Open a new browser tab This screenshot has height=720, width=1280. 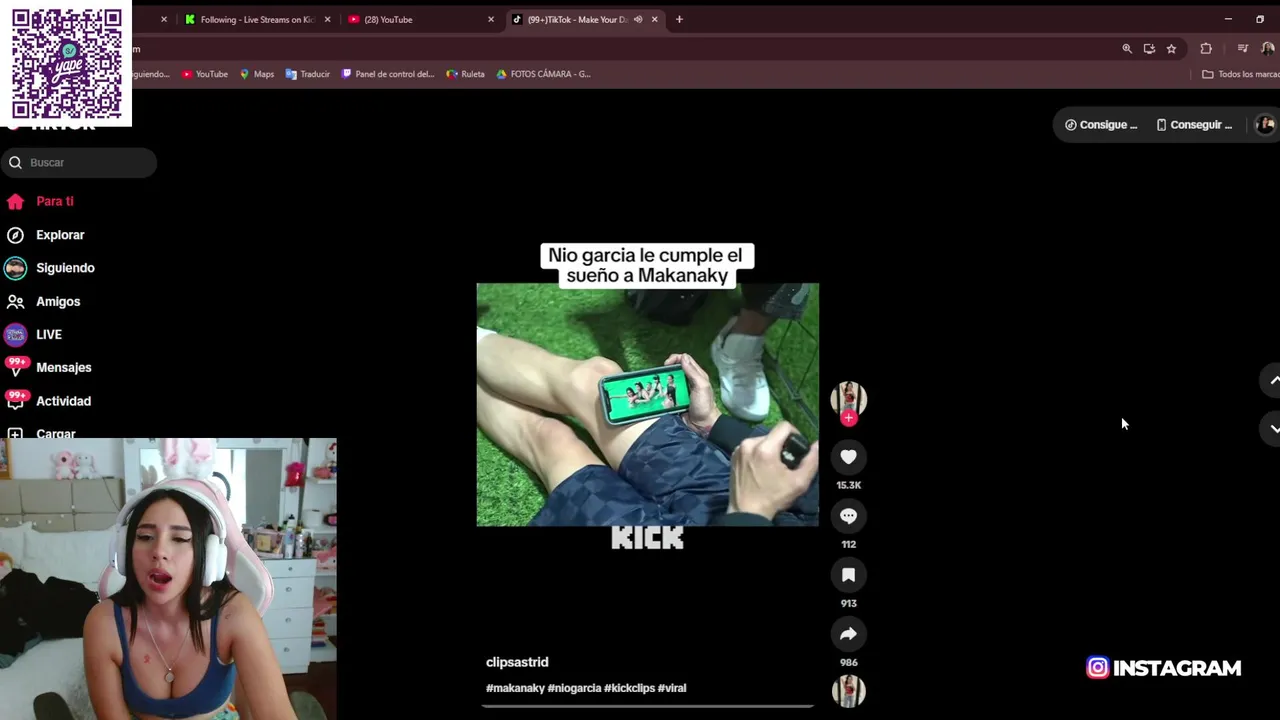tap(679, 19)
